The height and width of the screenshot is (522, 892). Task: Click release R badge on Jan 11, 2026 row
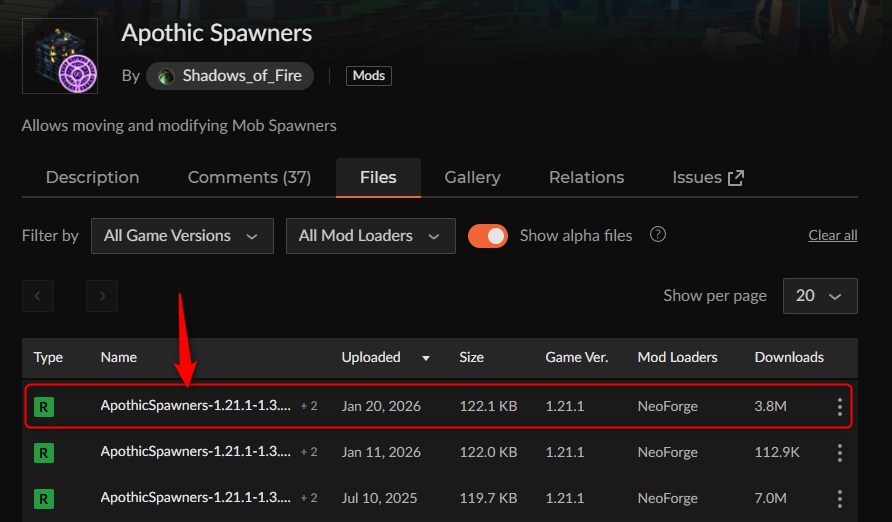coord(44,453)
